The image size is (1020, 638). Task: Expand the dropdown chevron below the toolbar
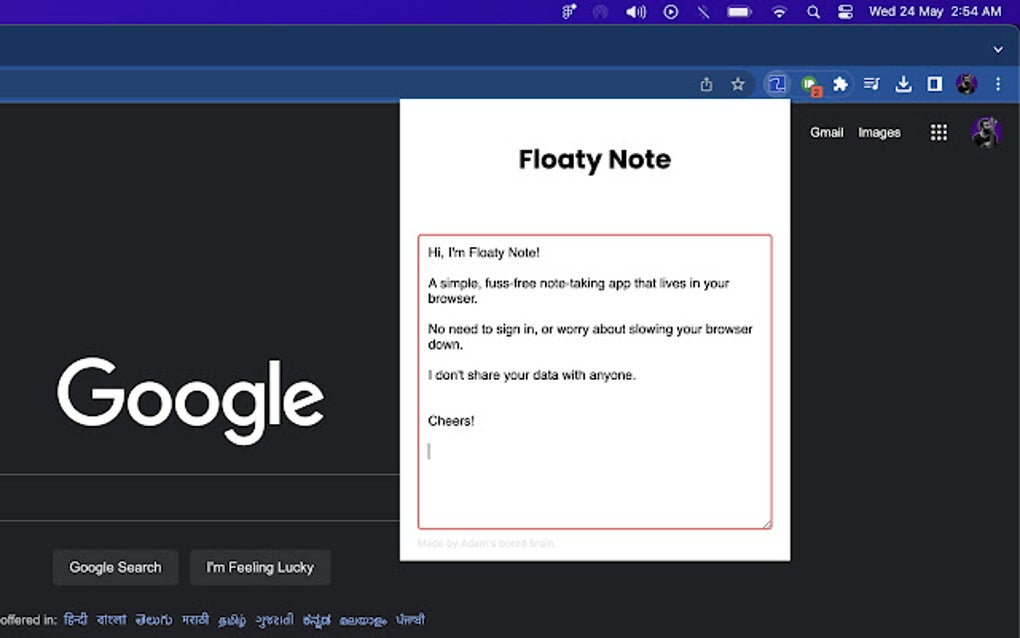click(997, 49)
